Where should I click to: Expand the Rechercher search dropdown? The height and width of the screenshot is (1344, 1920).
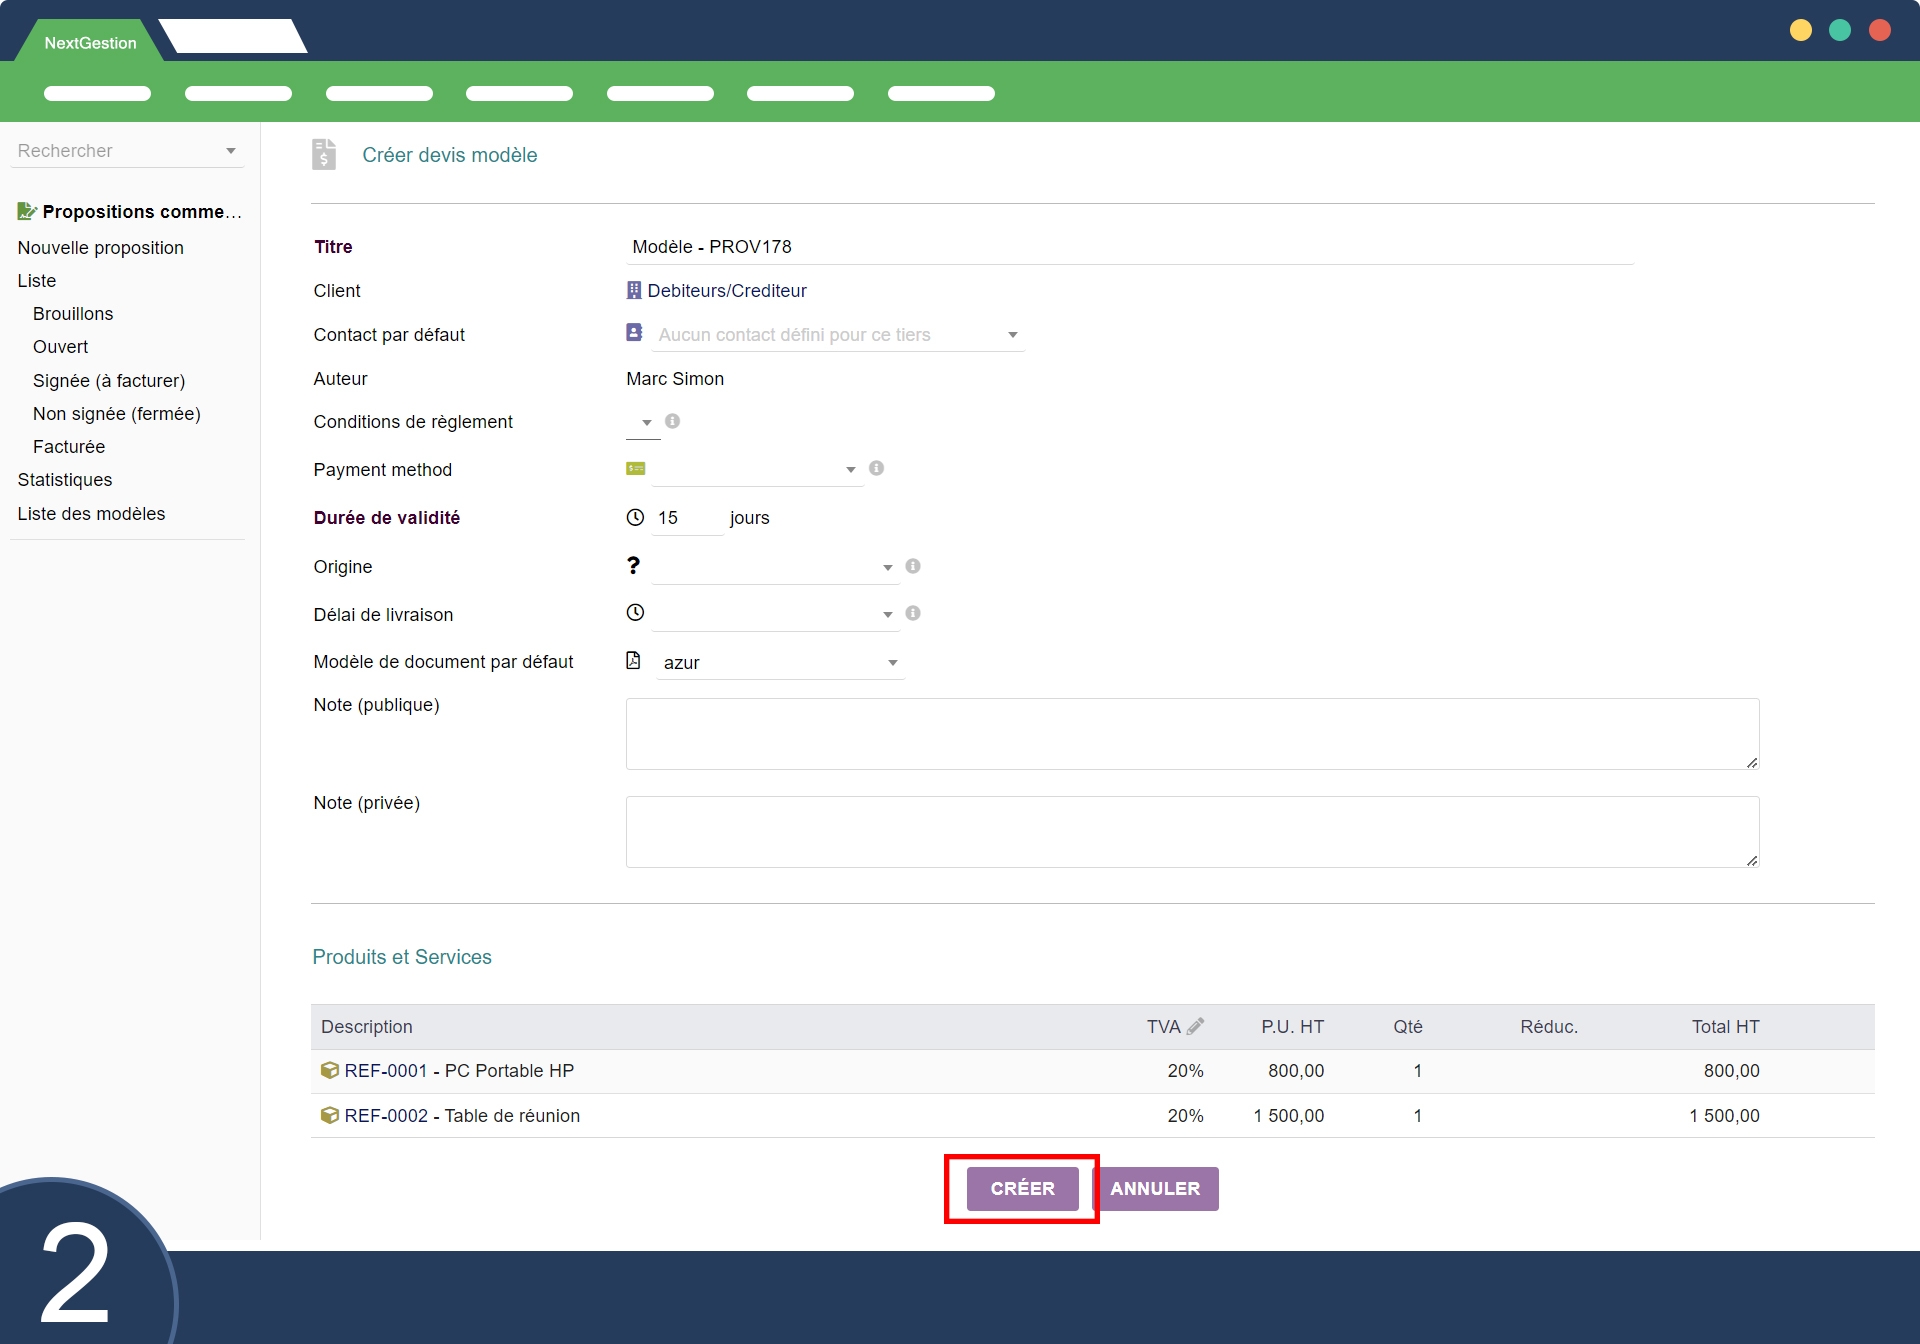tap(231, 151)
